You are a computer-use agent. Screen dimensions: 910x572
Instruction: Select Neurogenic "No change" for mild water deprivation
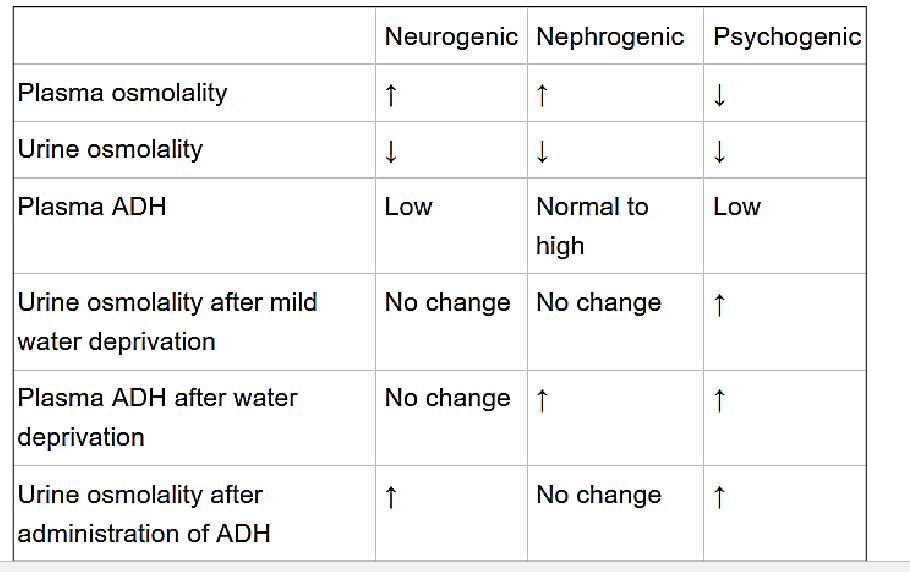pos(447,303)
